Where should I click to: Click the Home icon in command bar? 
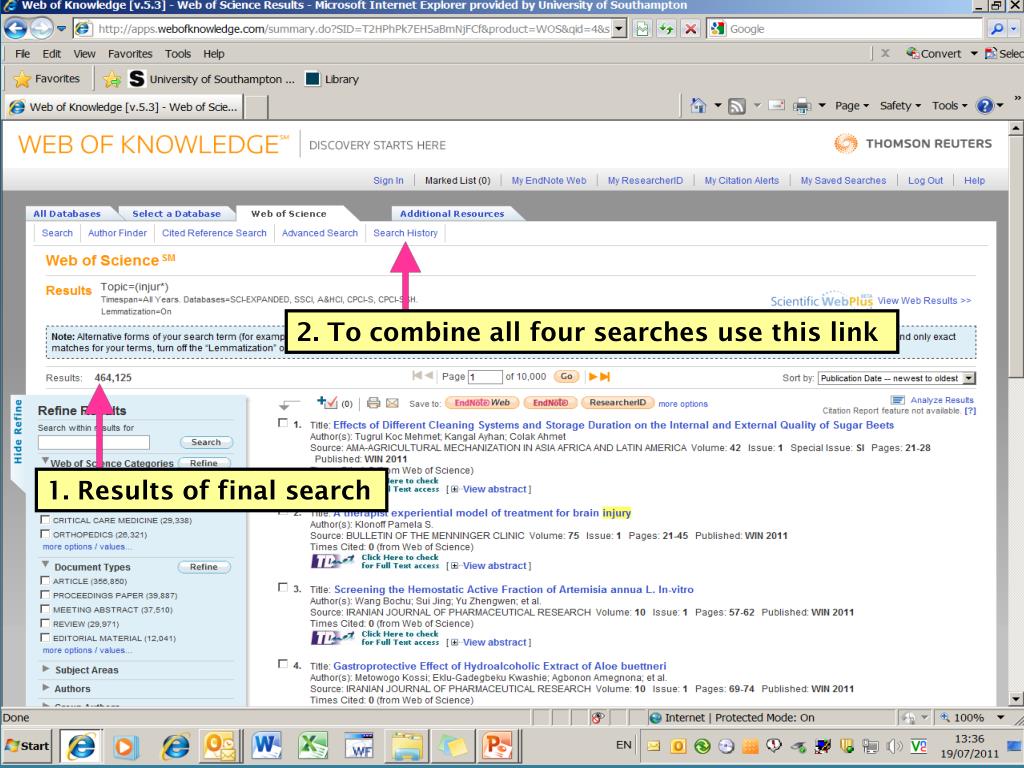pyautogui.click(x=698, y=106)
